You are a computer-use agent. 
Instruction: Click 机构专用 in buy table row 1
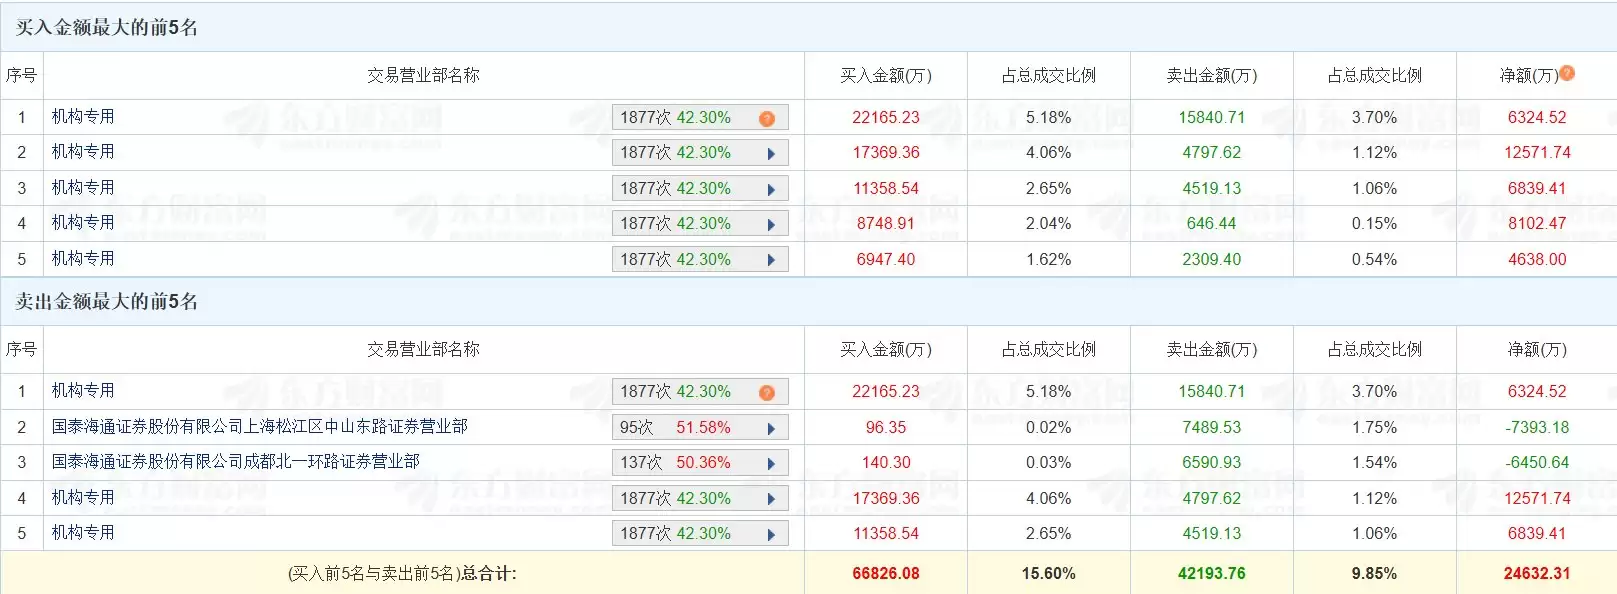pos(83,117)
